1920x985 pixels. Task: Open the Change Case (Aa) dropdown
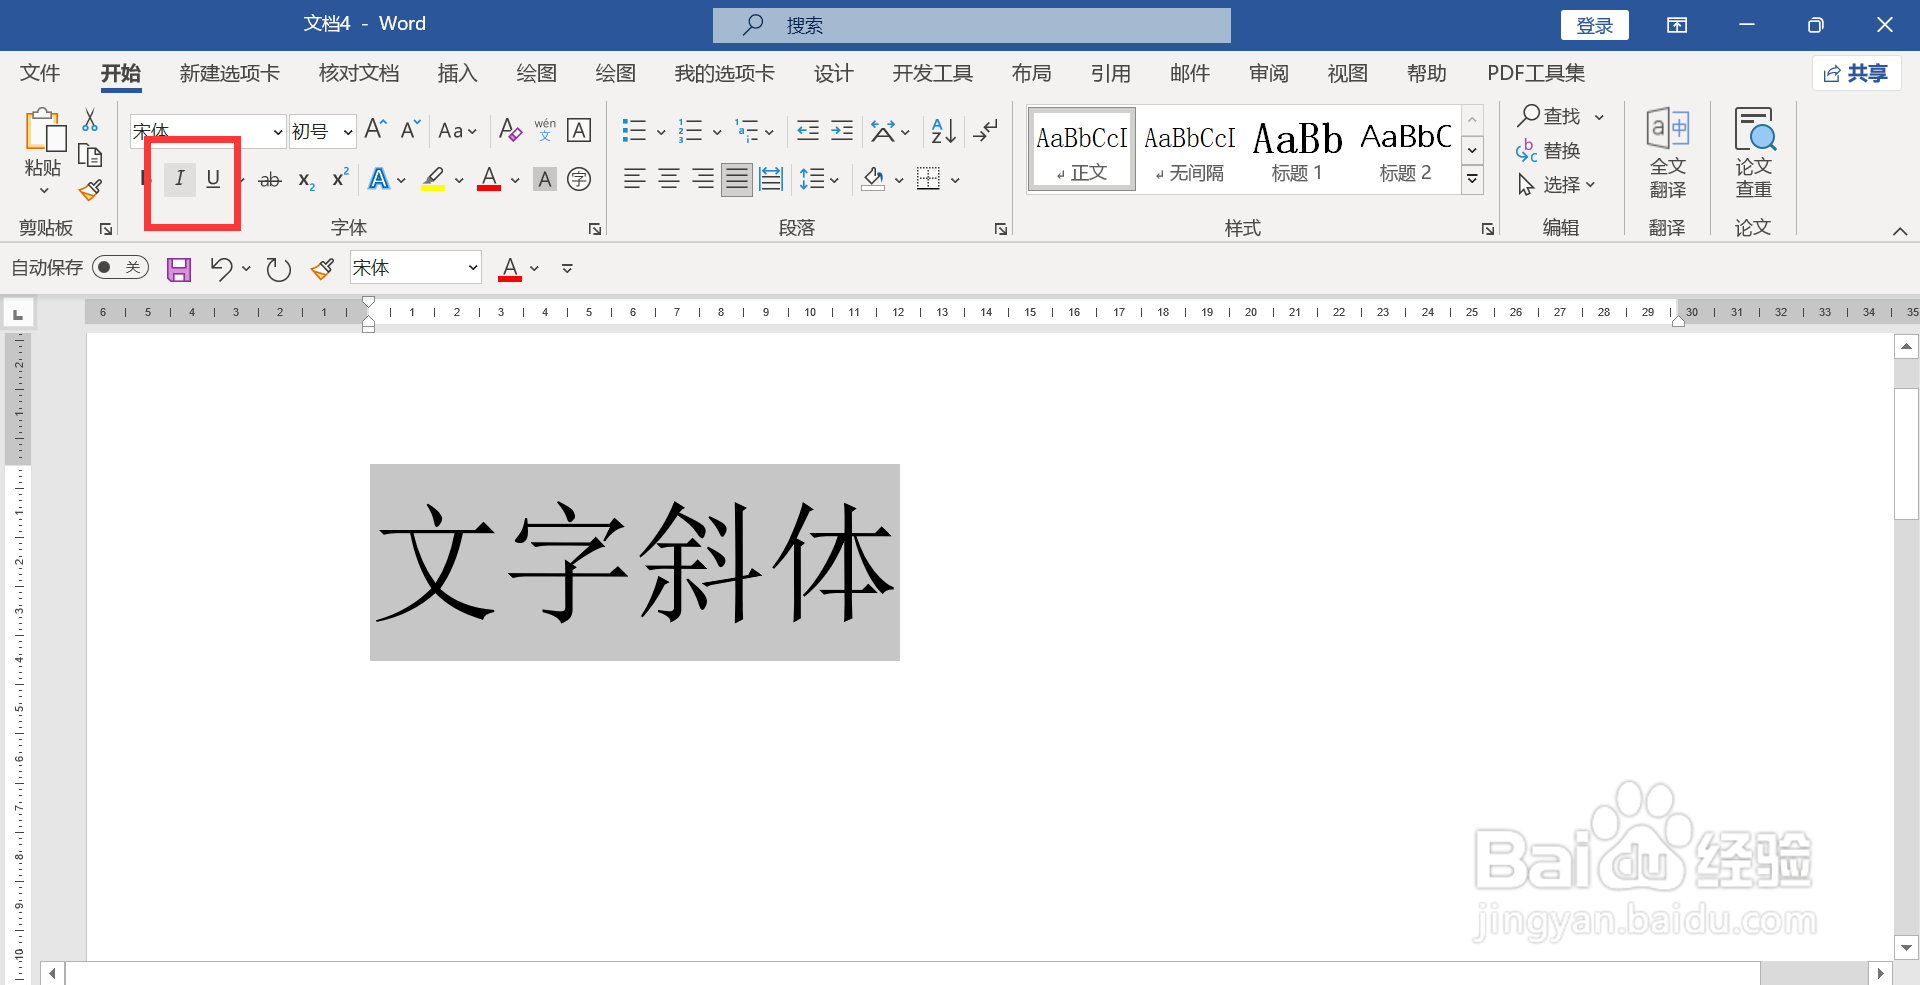[x=457, y=130]
